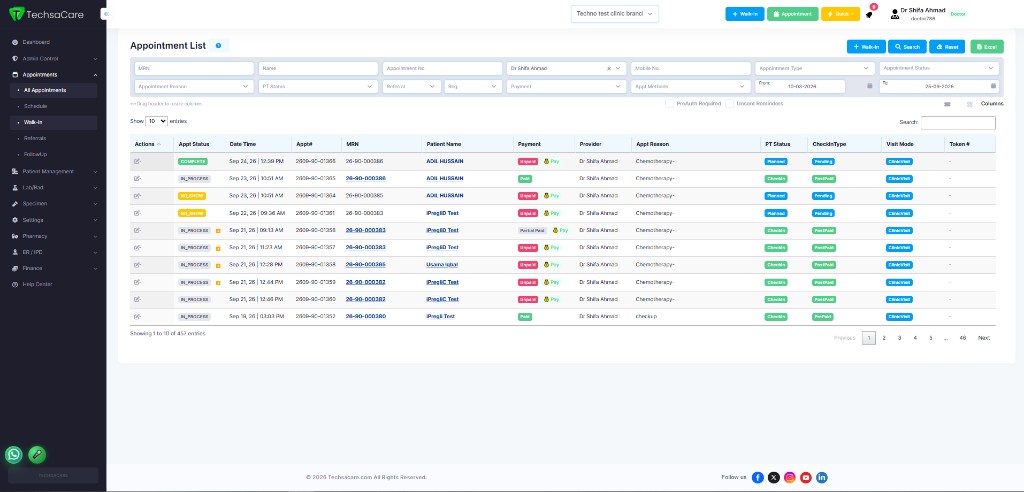
Task: Click the Next pagination link
Action: tap(984, 338)
